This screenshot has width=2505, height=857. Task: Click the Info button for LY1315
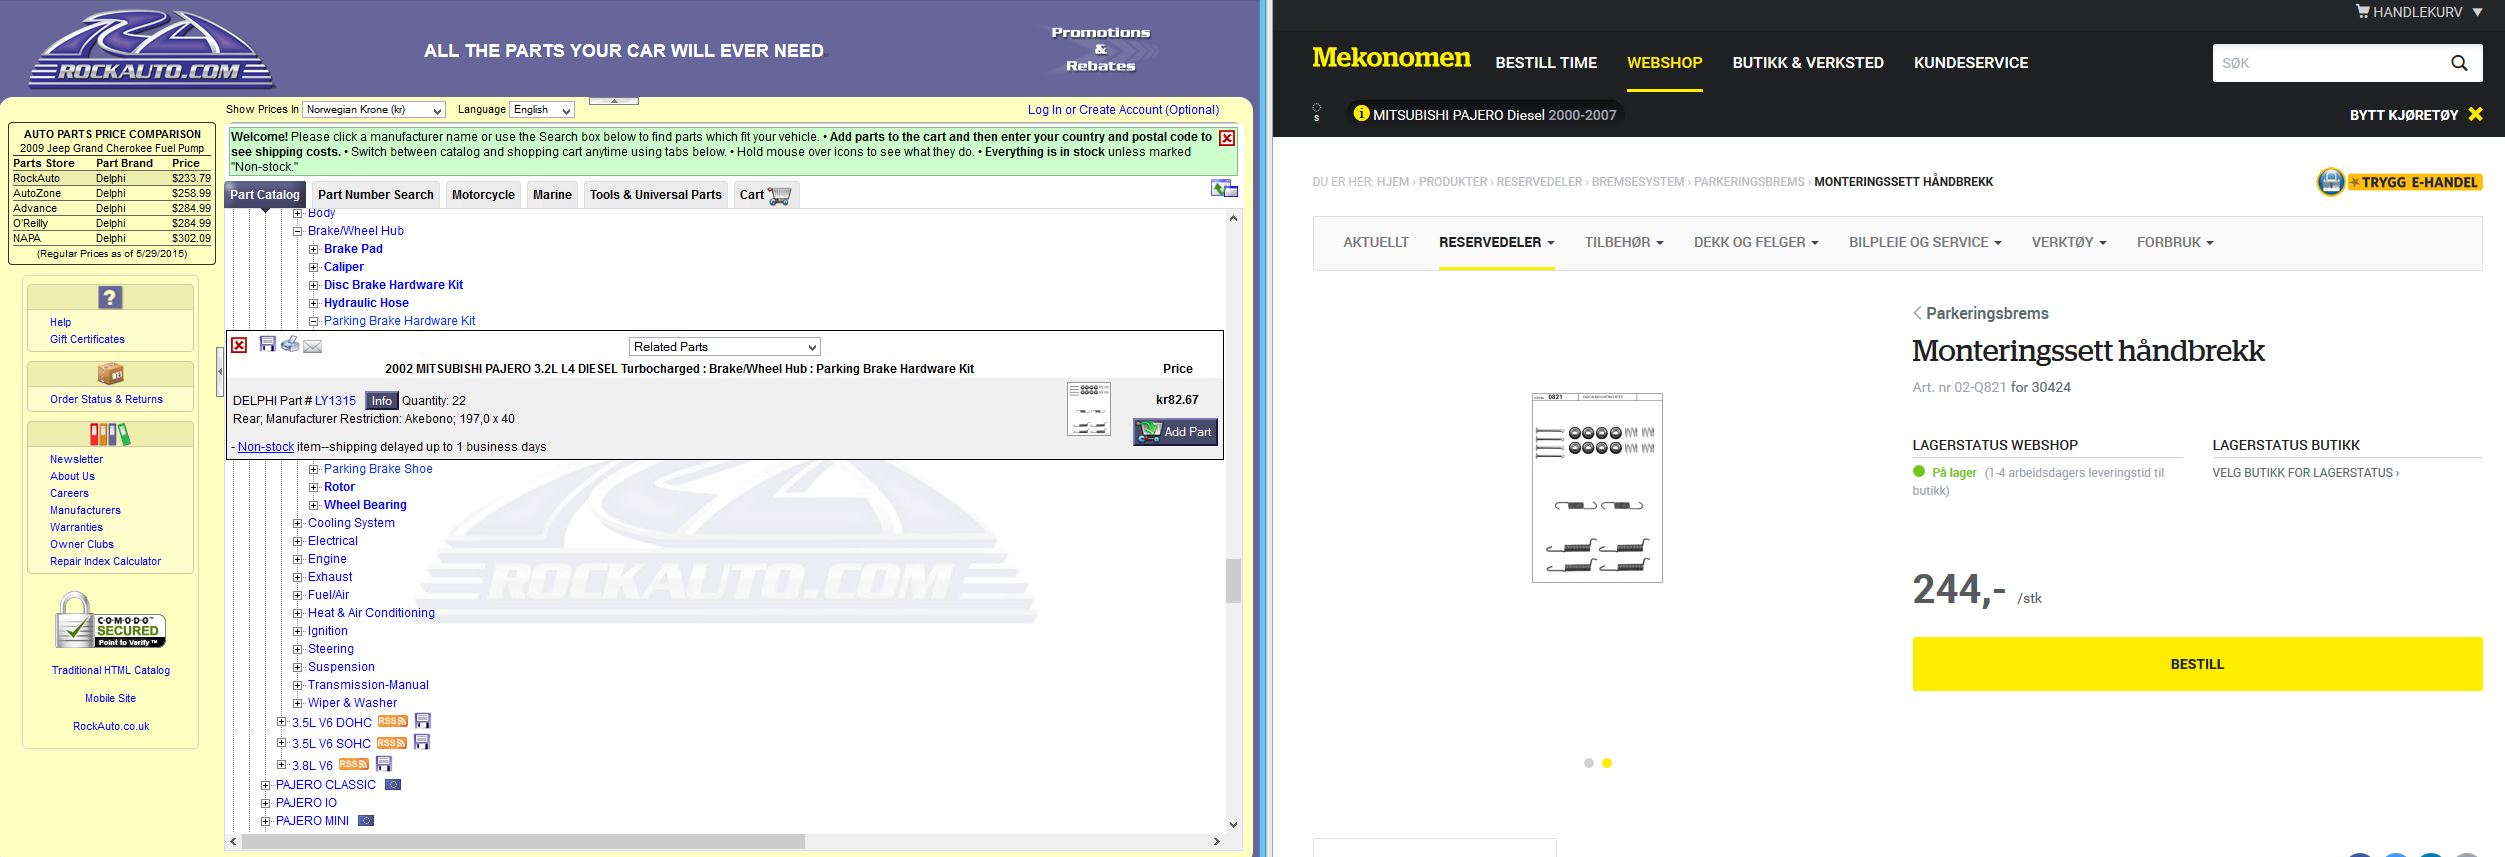(x=382, y=401)
